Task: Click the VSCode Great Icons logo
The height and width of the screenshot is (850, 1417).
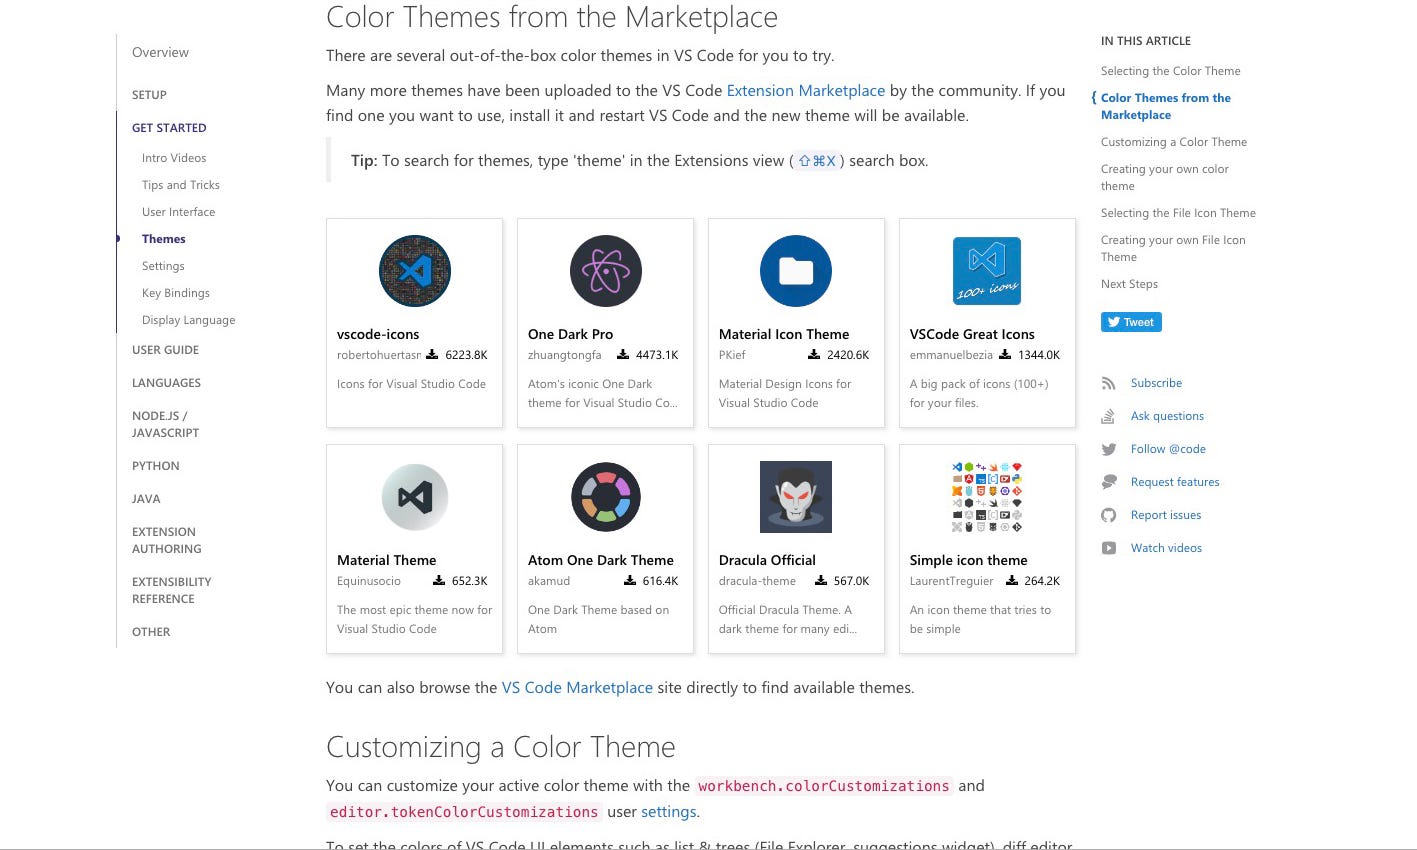Action: (987, 271)
